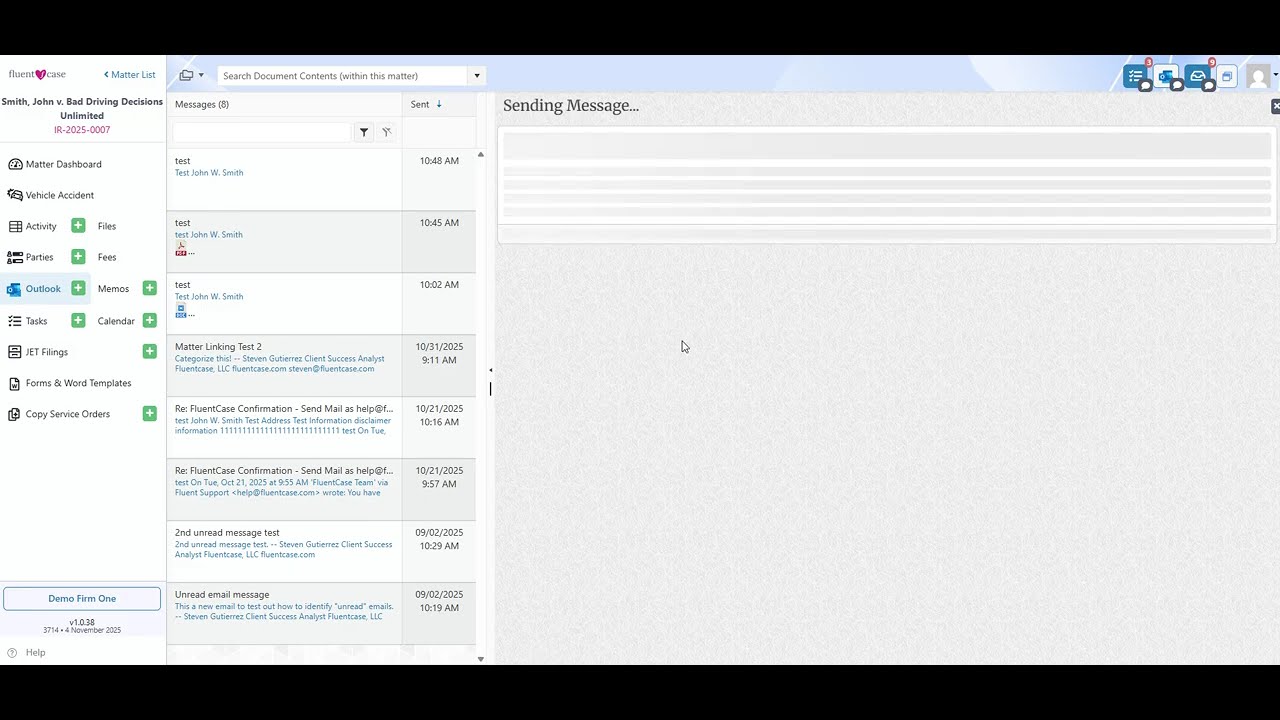The image size is (1280, 720).
Task: Open the user avatar menu
Action: pyautogui.click(x=1260, y=76)
